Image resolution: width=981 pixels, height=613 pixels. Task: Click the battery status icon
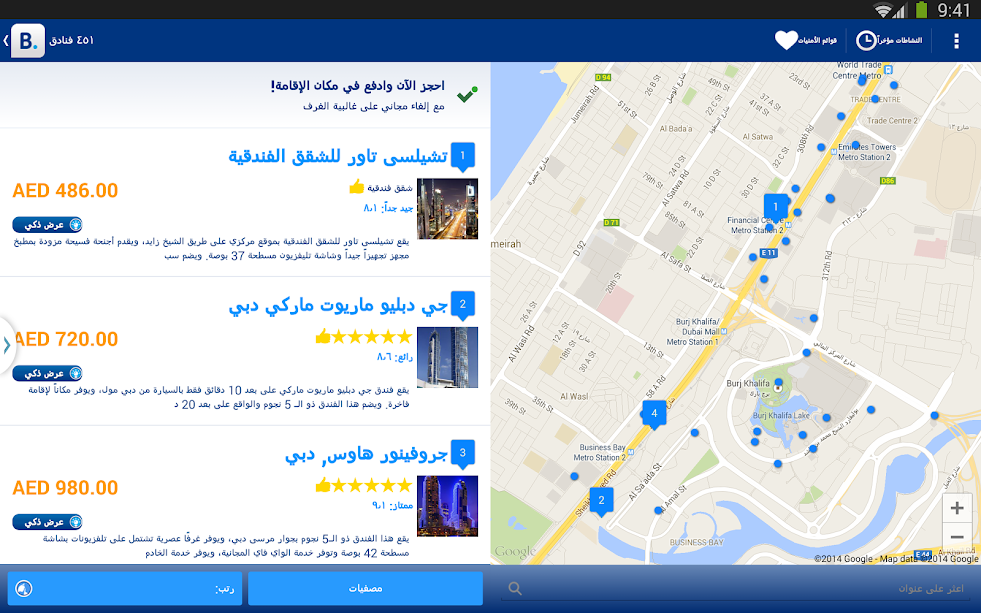[x=922, y=9]
